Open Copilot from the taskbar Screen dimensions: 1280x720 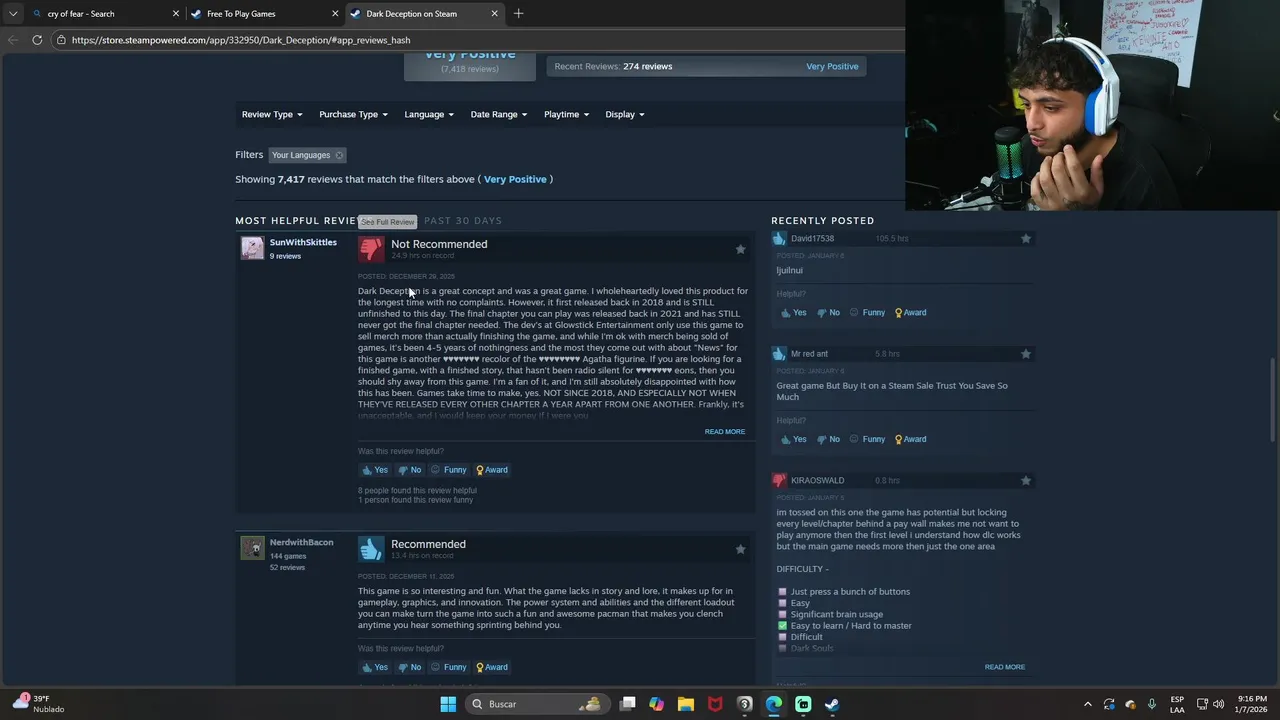click(656, 704)
